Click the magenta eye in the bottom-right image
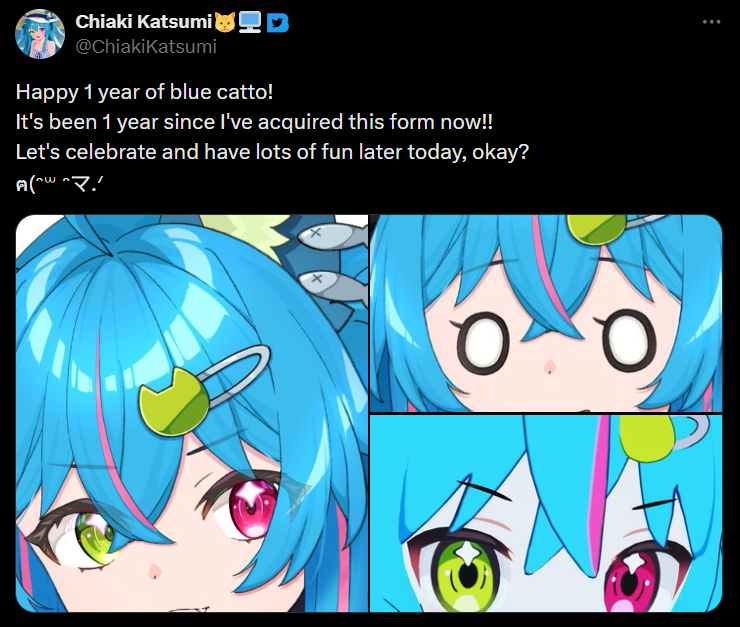The width and height of the screenshot is (740, 627). (x=632, y=580)
